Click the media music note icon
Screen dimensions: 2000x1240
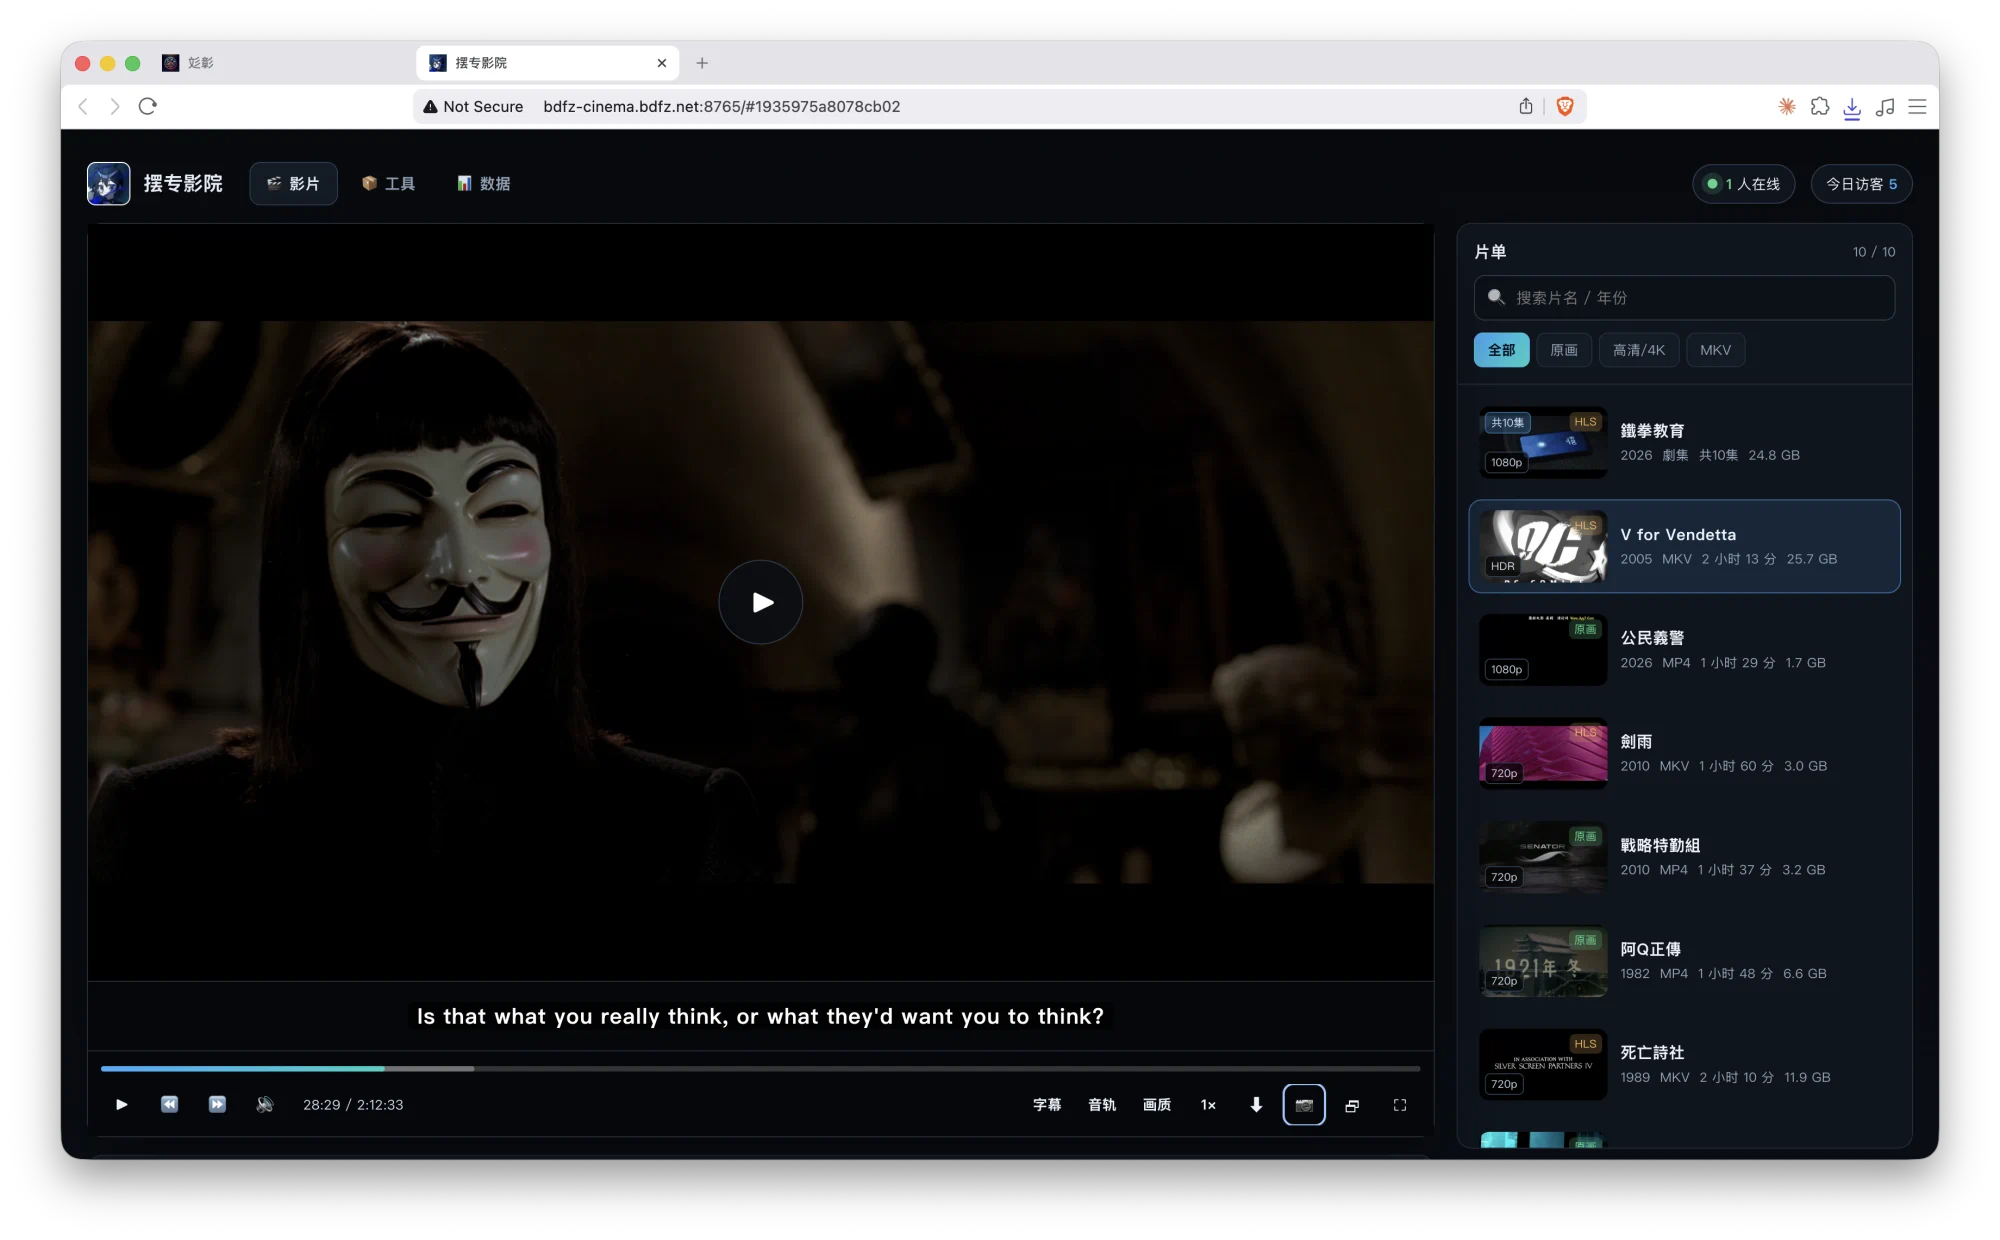pyautogui.click(x=1885, y=107)
